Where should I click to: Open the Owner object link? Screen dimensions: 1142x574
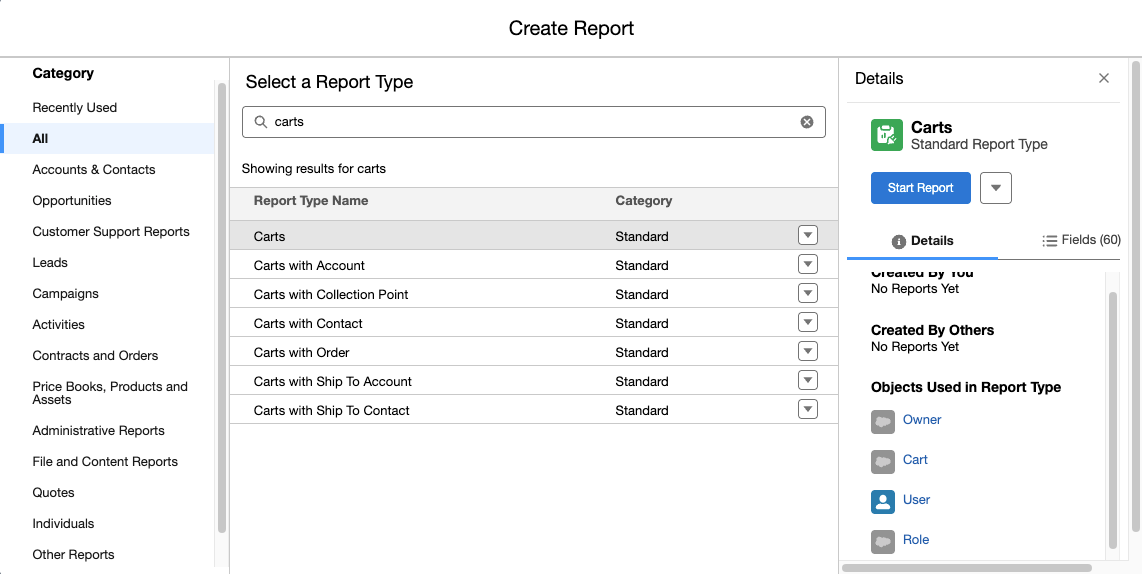point(922,420)
